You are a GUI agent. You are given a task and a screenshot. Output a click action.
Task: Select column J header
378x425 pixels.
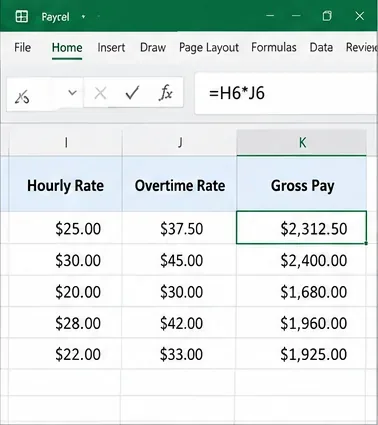[180, 143]
